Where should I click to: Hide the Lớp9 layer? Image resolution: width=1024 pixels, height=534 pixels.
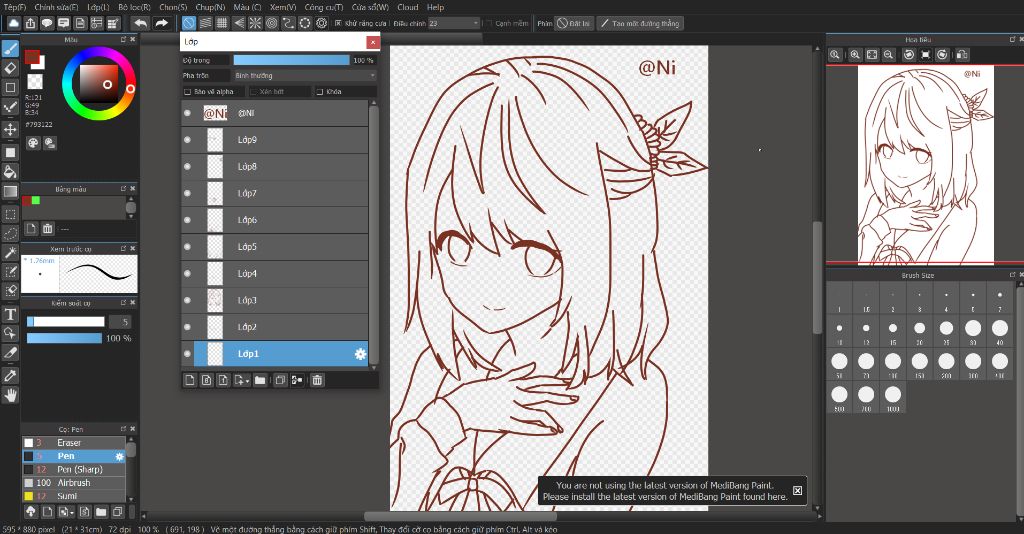(187, 140)
